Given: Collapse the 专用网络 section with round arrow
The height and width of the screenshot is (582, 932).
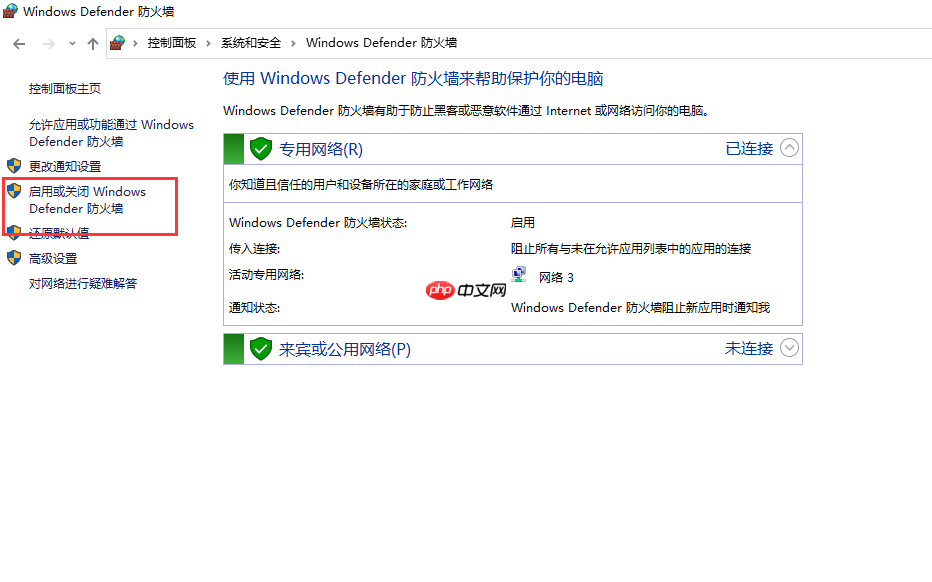Looking at the screenshot, I should coord(789,147).
